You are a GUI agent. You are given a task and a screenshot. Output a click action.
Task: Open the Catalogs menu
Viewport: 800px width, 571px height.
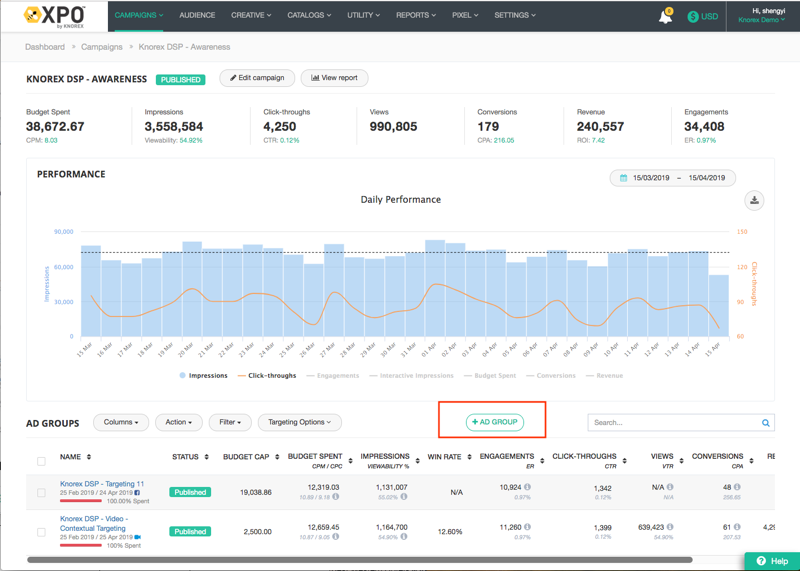coord(309,15)
